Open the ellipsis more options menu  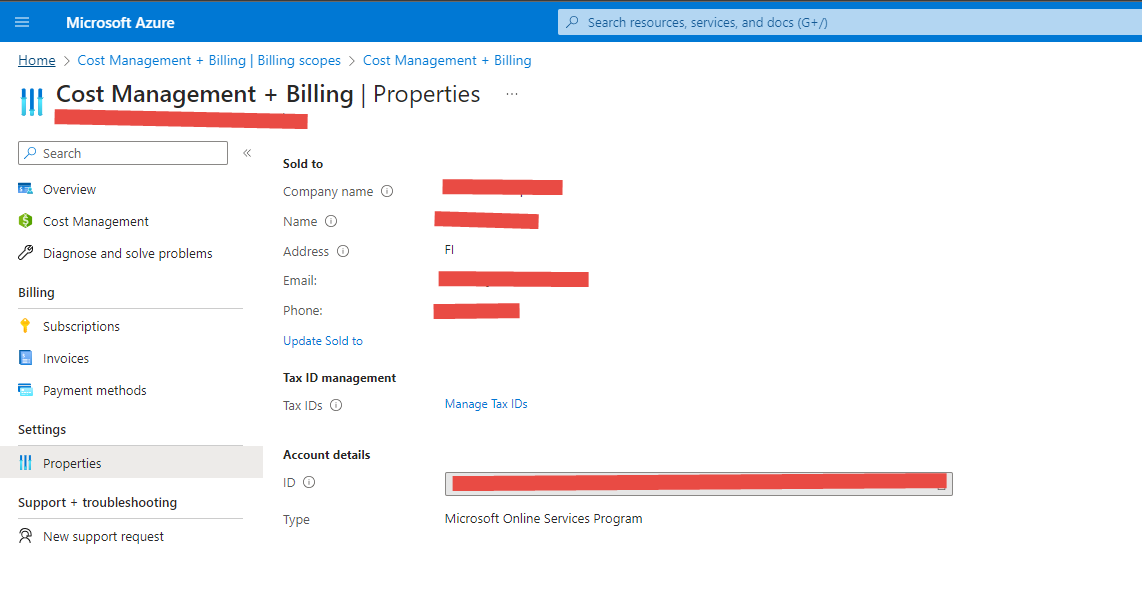tap(512, 94)
